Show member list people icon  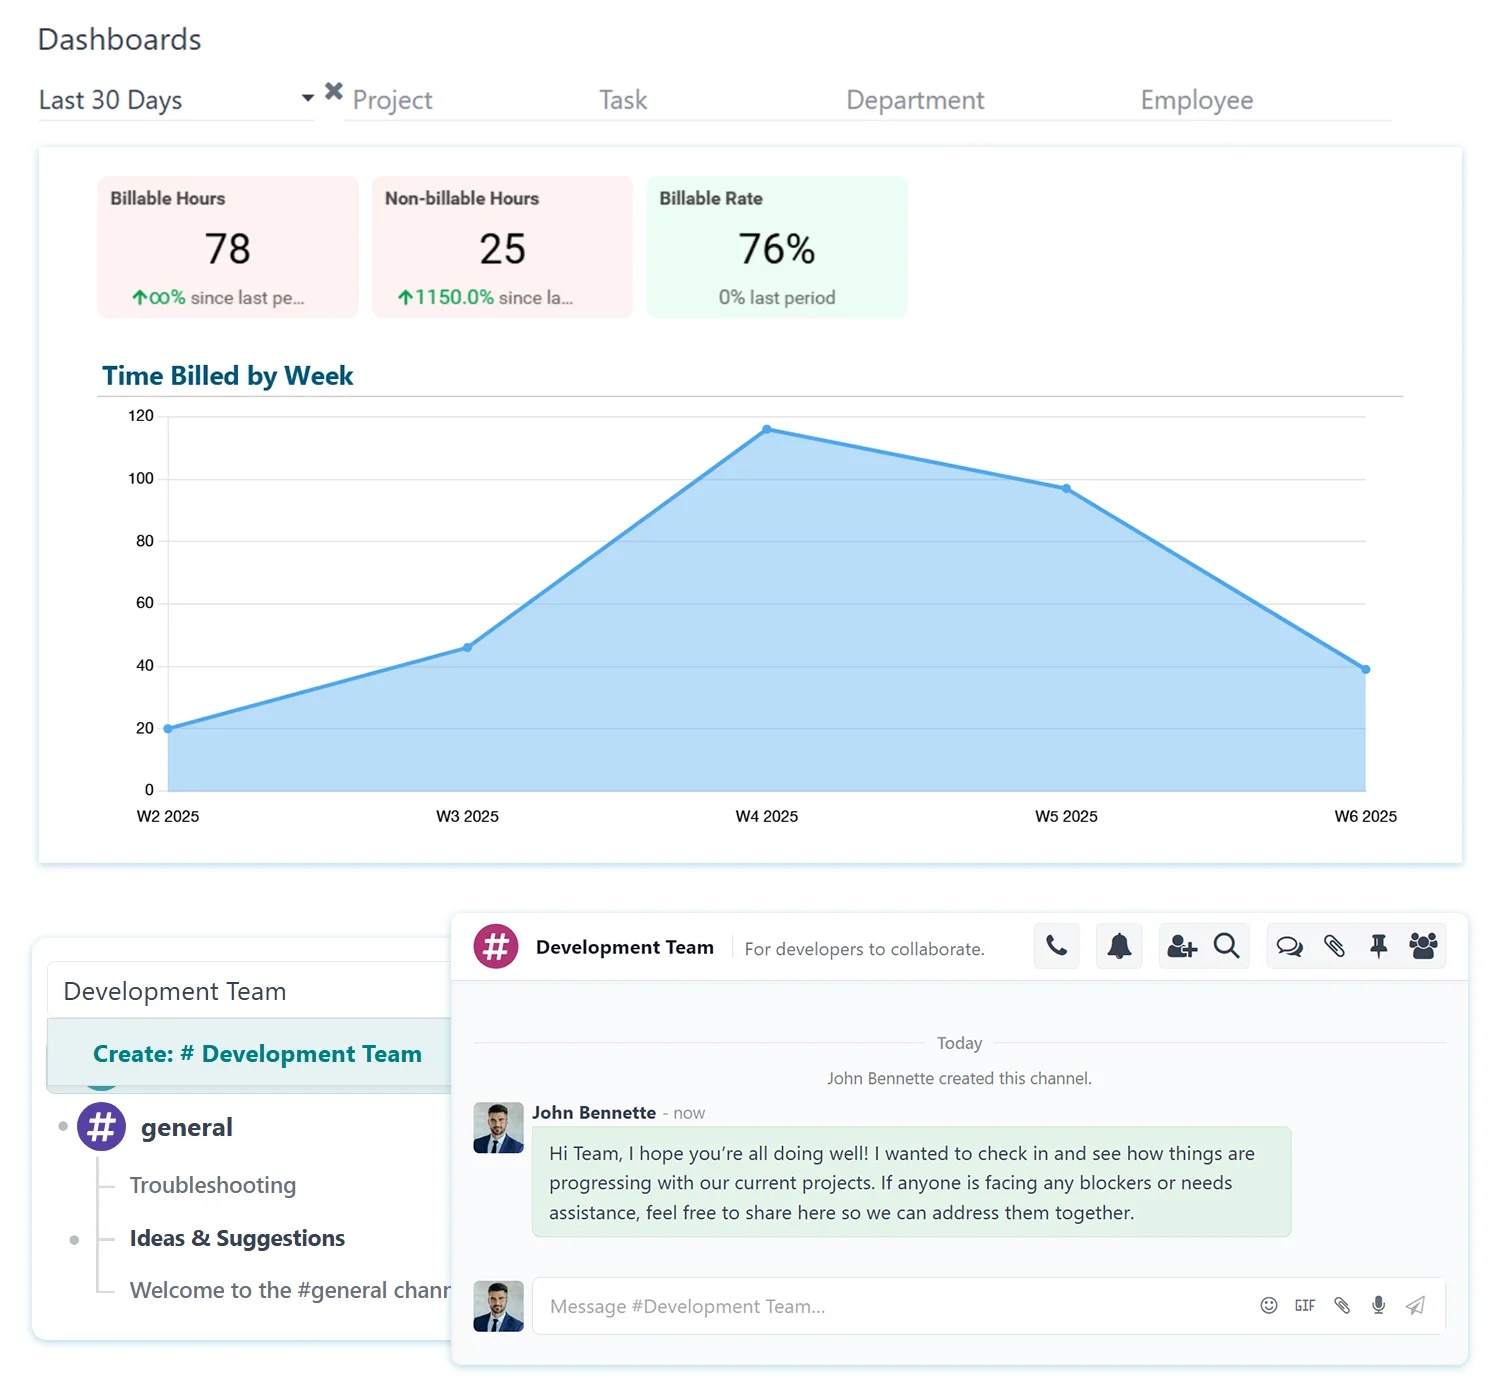coord(1422,946)
